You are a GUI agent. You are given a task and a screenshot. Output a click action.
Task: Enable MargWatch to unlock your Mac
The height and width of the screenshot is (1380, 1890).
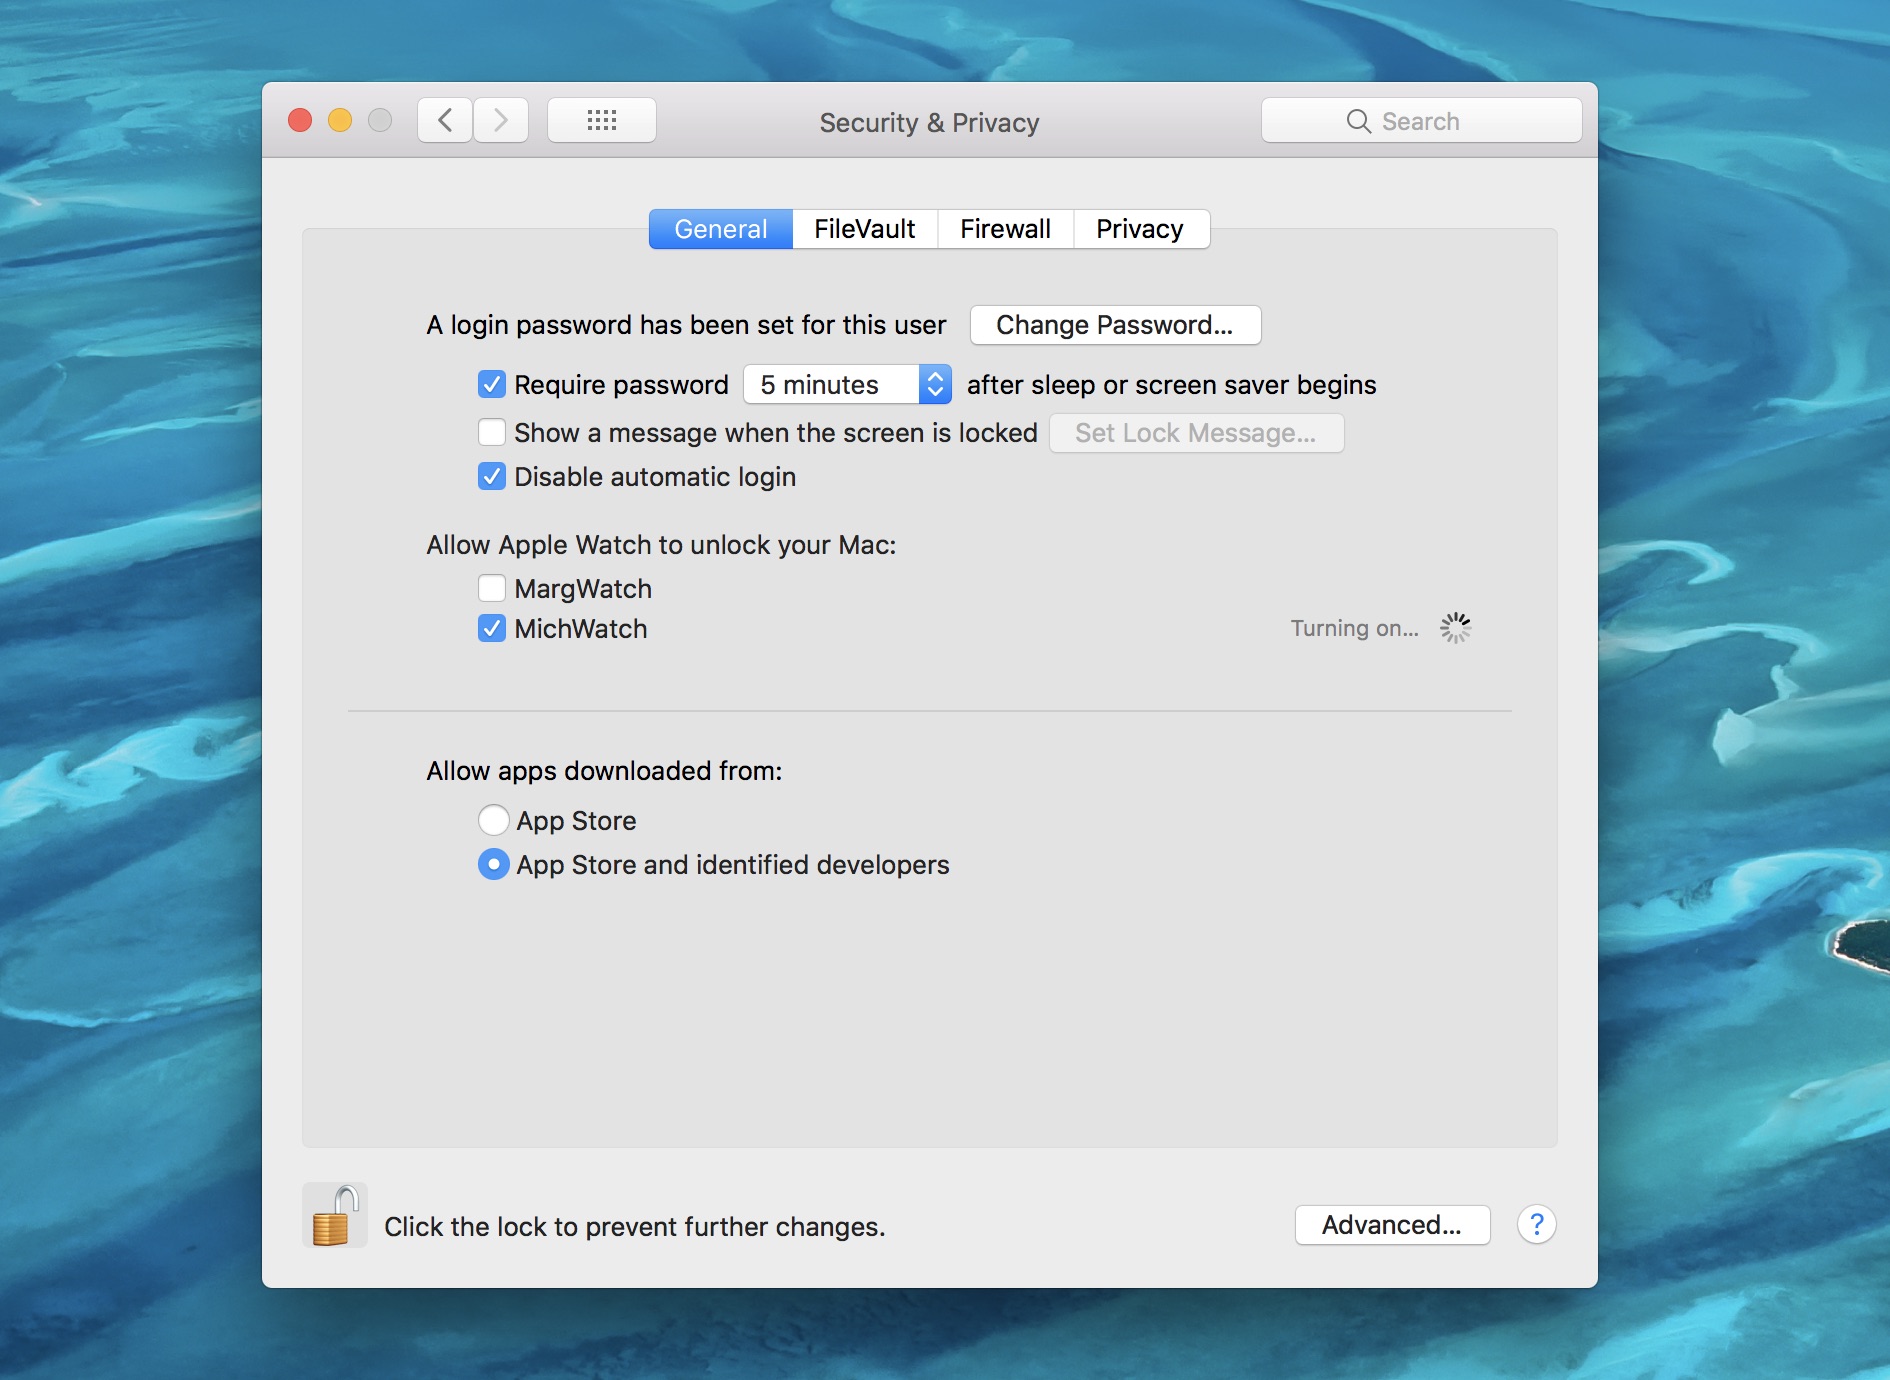[x=492, y=589]
